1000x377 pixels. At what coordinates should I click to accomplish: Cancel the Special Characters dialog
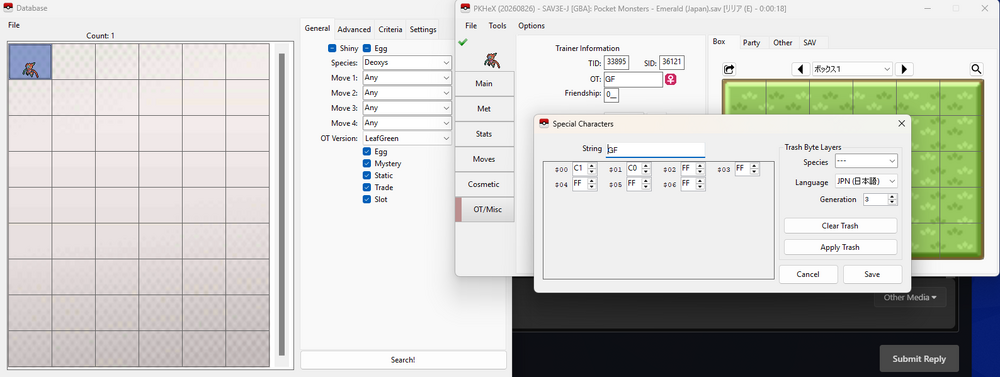pyautogui.click(x=808, y=274)
